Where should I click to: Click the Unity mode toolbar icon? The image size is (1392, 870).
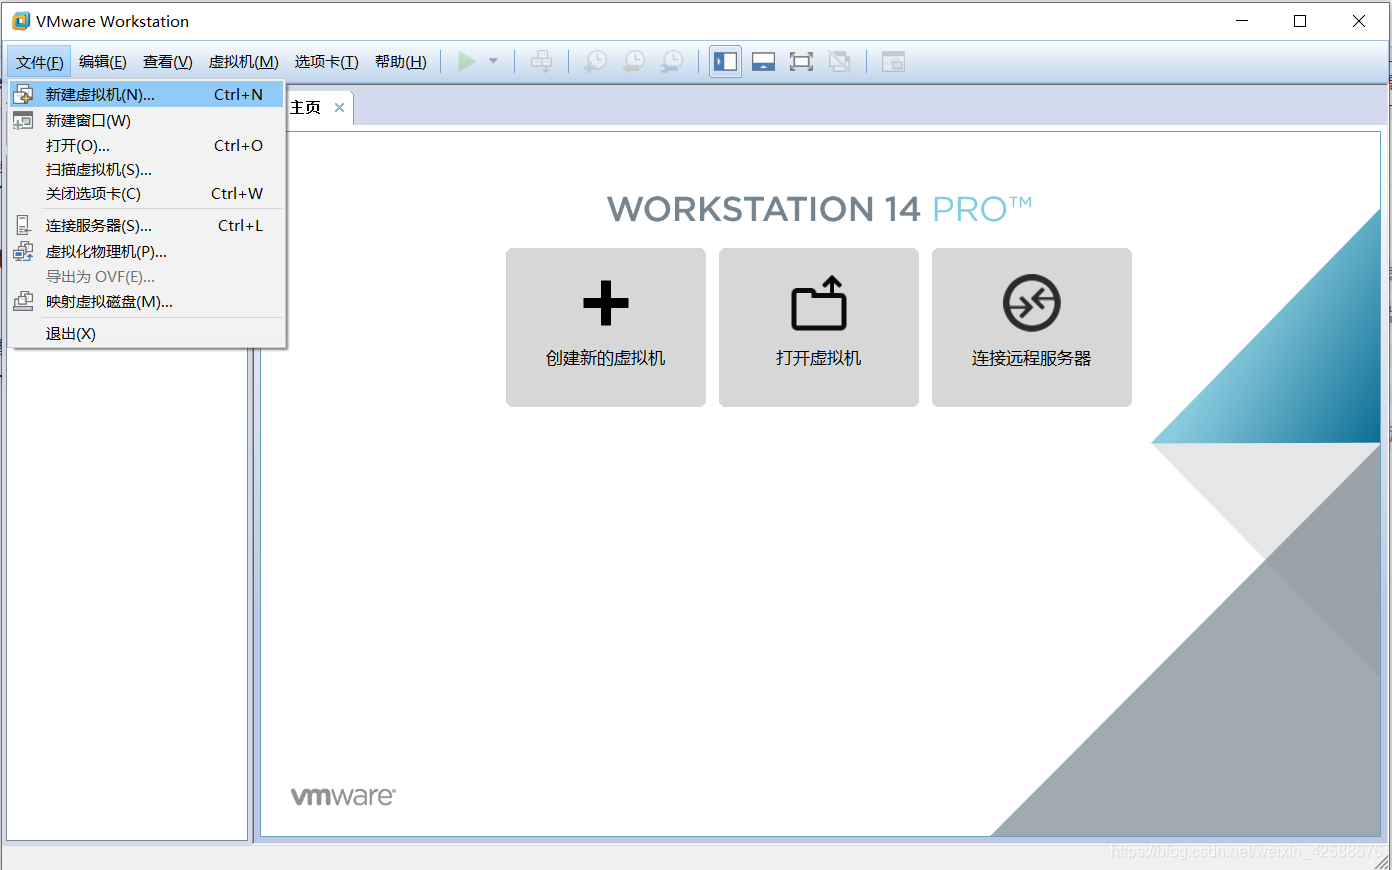[x=840, y=62]
